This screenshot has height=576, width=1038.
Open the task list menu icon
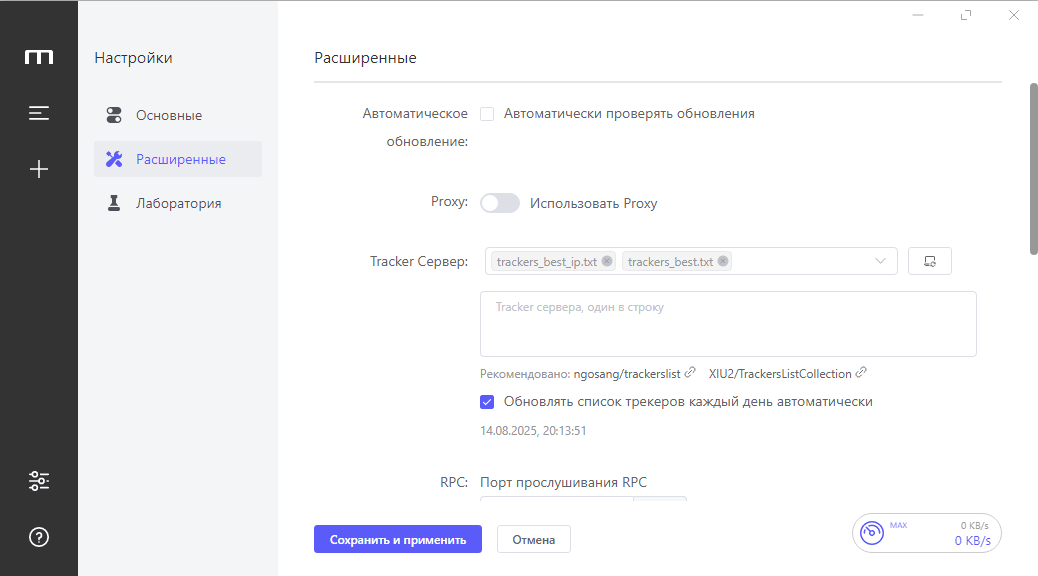39,113
